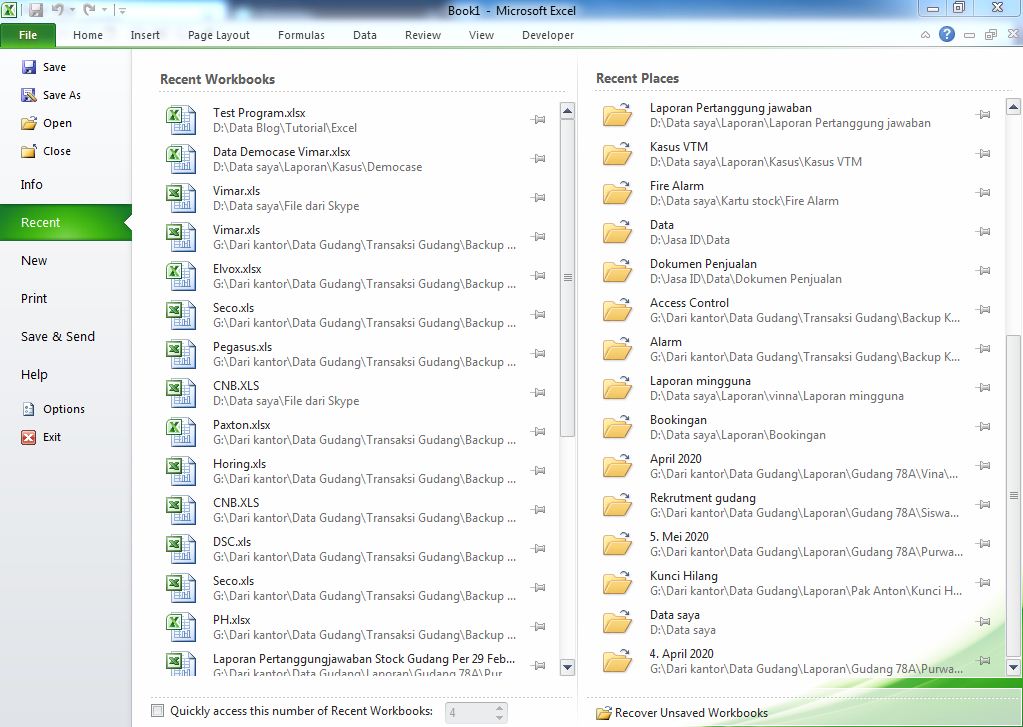Click the Save icon in Backstage menu
The width and height of the screenshot is (1023, 727).
(29, 67)
